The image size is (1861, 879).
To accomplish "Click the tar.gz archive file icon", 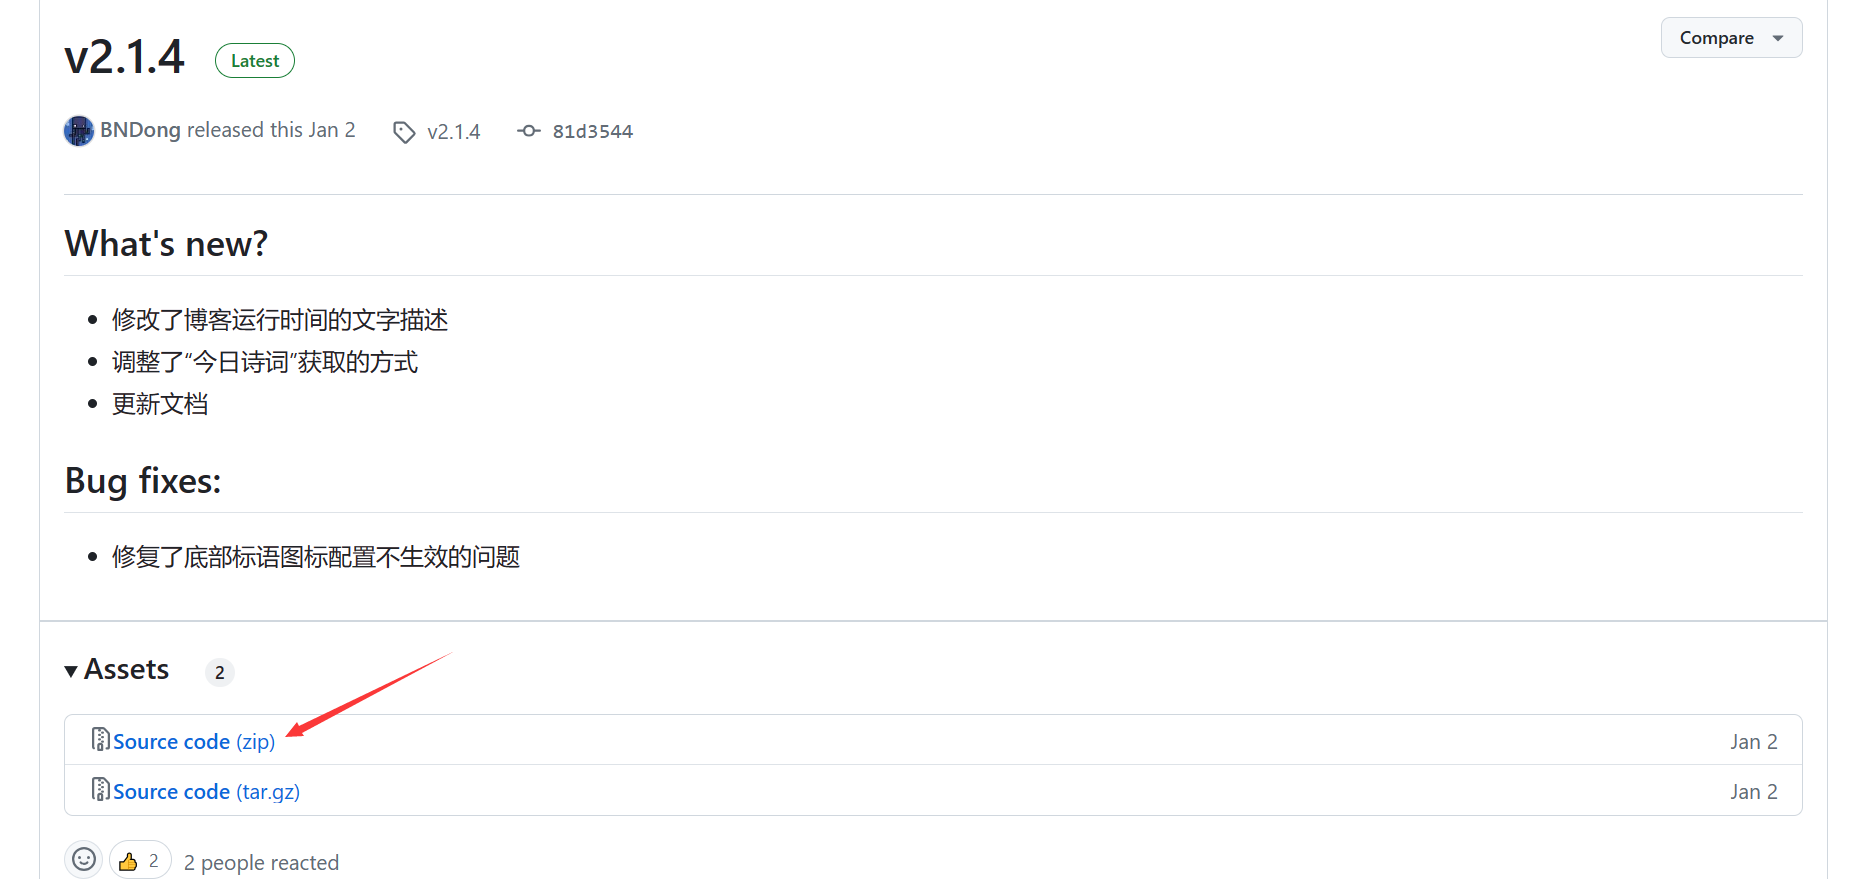I will click(x=100, y=790).
